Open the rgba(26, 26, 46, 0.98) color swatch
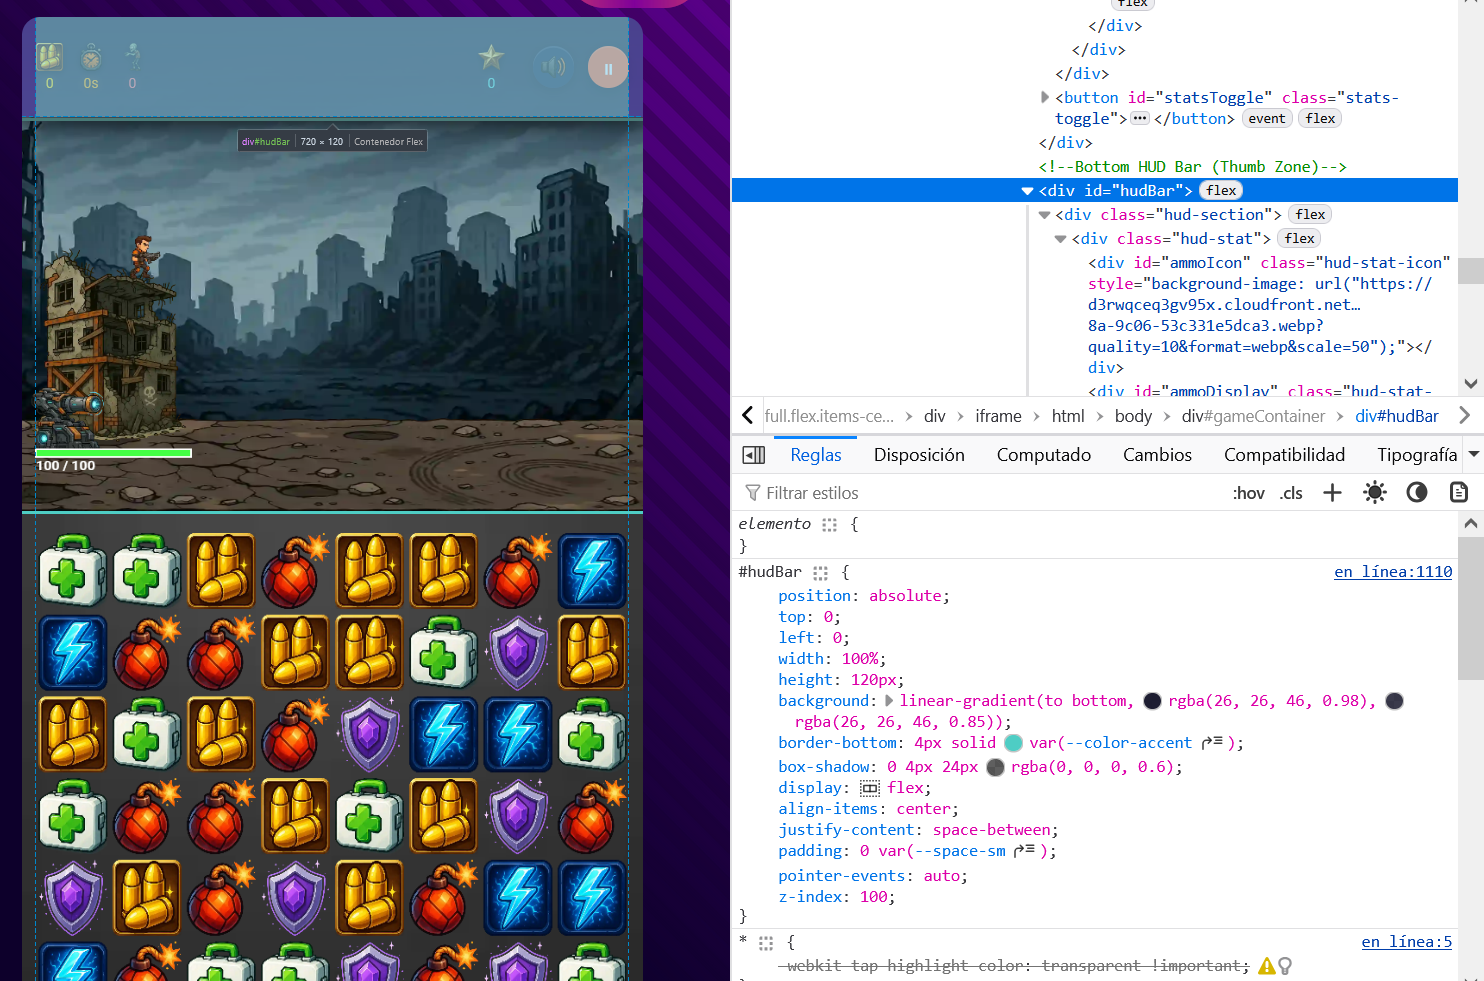Image resolution: width=1484 pixels, height=981 pixels. pos(1152,701)
